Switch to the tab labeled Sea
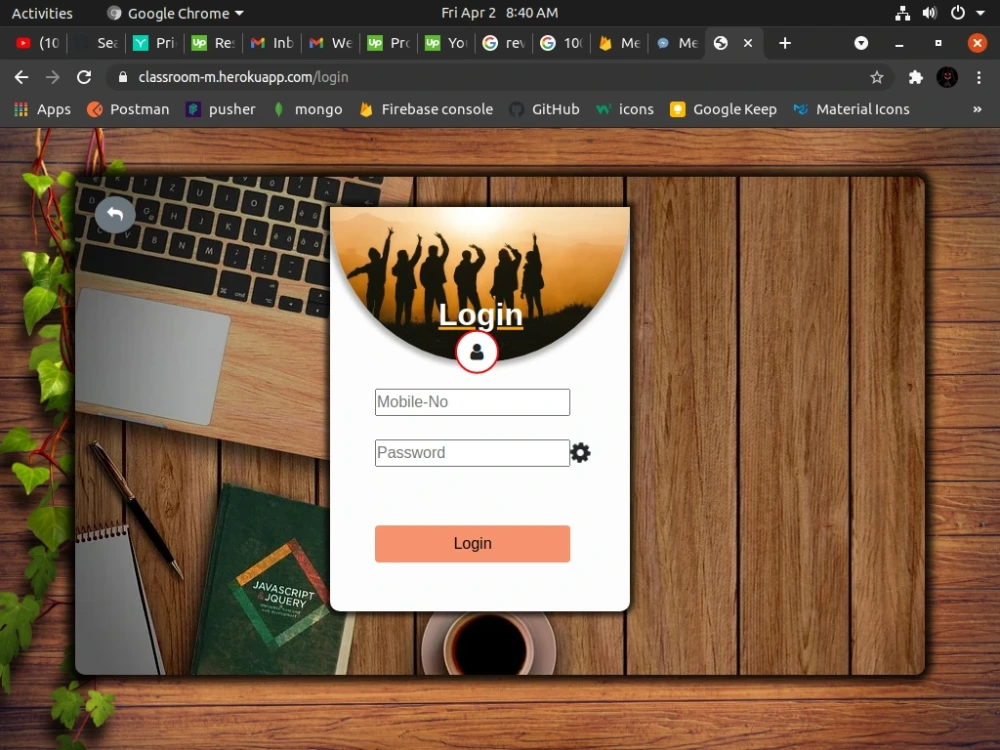Viewport: 1000px width, 750px height. (x=97, y=43)
